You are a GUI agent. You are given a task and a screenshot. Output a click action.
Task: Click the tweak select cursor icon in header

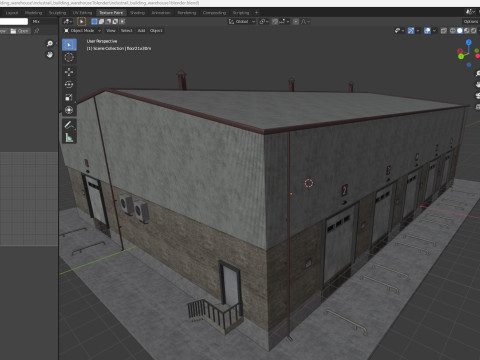[x=81, y=22]
